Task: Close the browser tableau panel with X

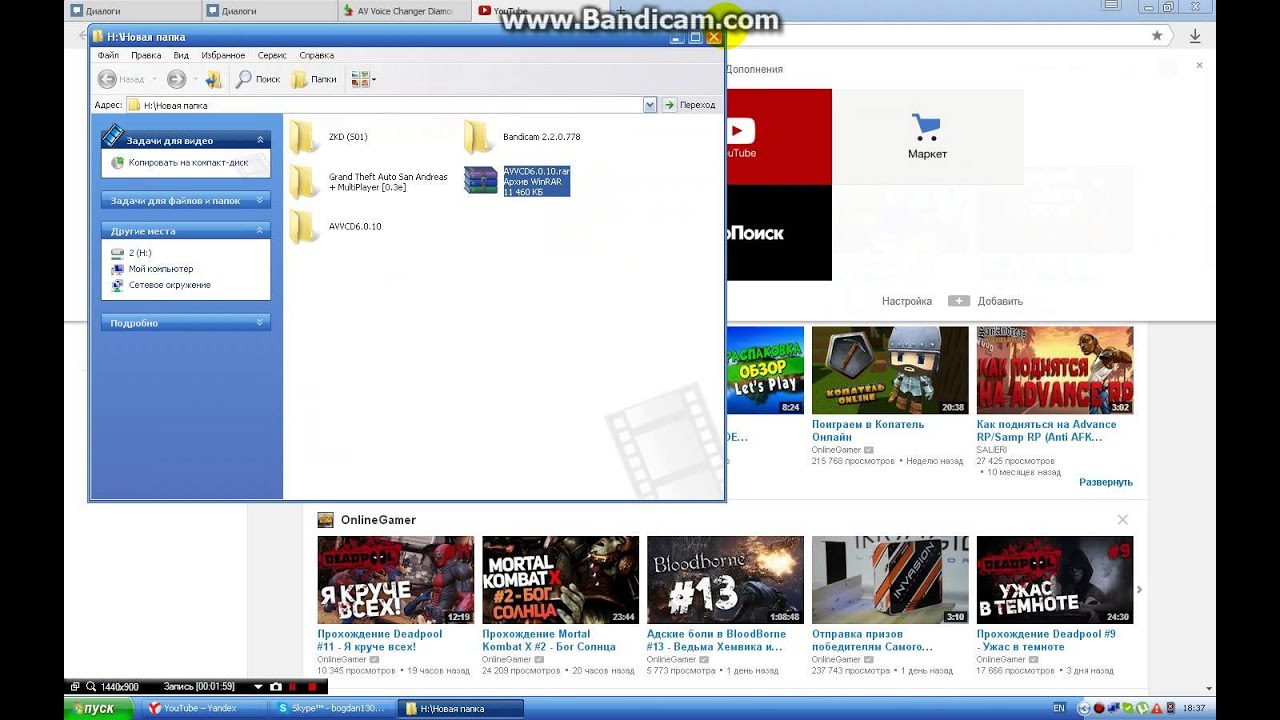Action: pyautogui.click(x=1200, y=66)
